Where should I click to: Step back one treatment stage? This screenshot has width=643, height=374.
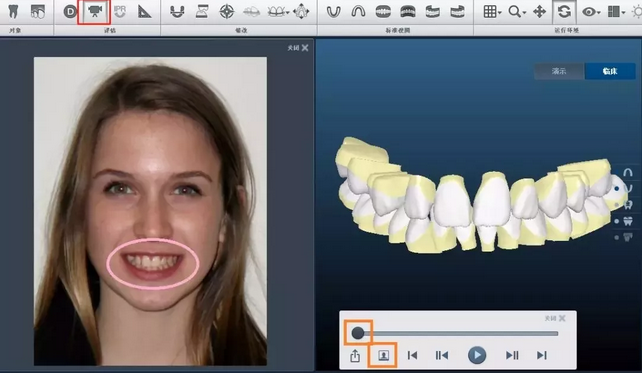pyautogui.click(x=442, y=355)
